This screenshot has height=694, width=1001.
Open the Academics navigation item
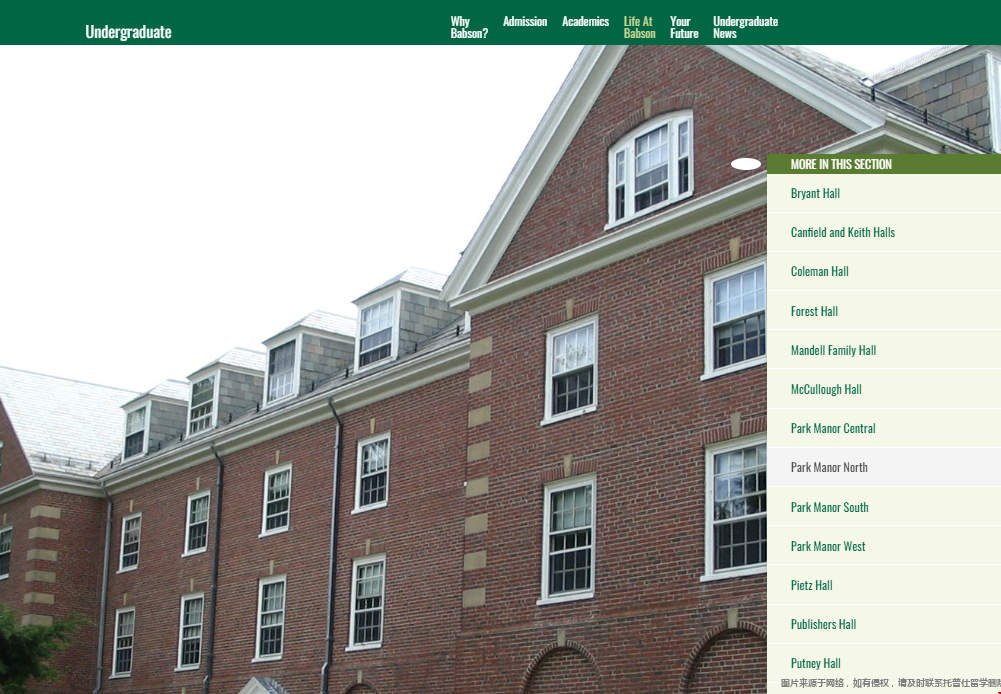(585, 21)
